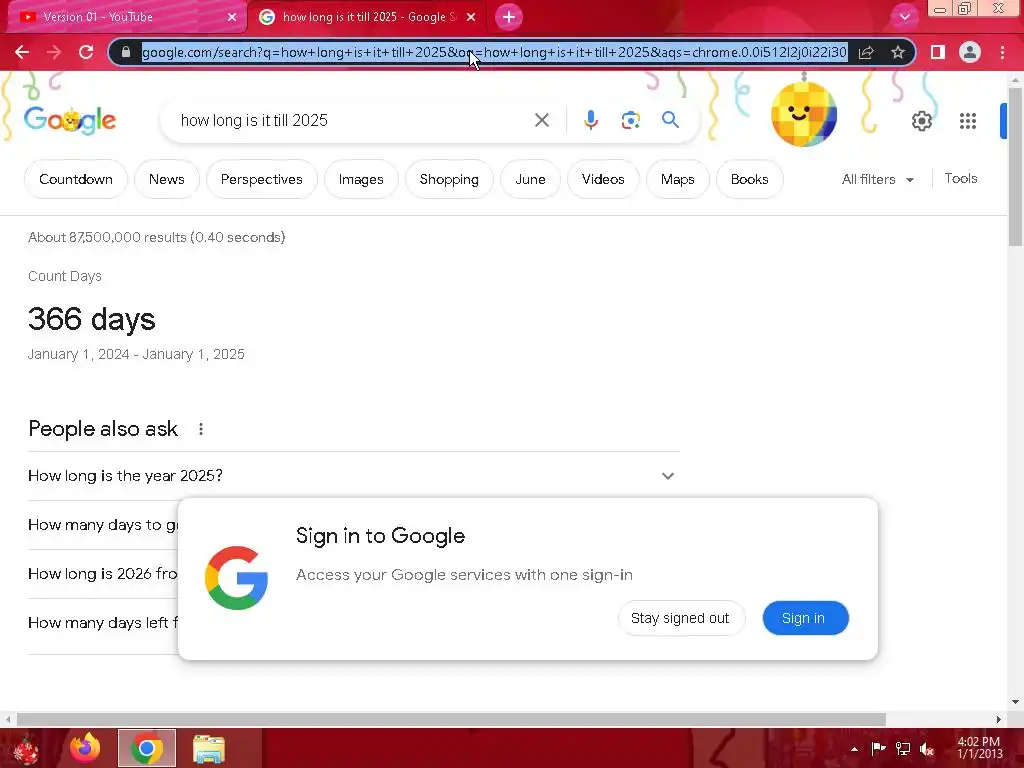Click the Sign in button in popup

805,618
